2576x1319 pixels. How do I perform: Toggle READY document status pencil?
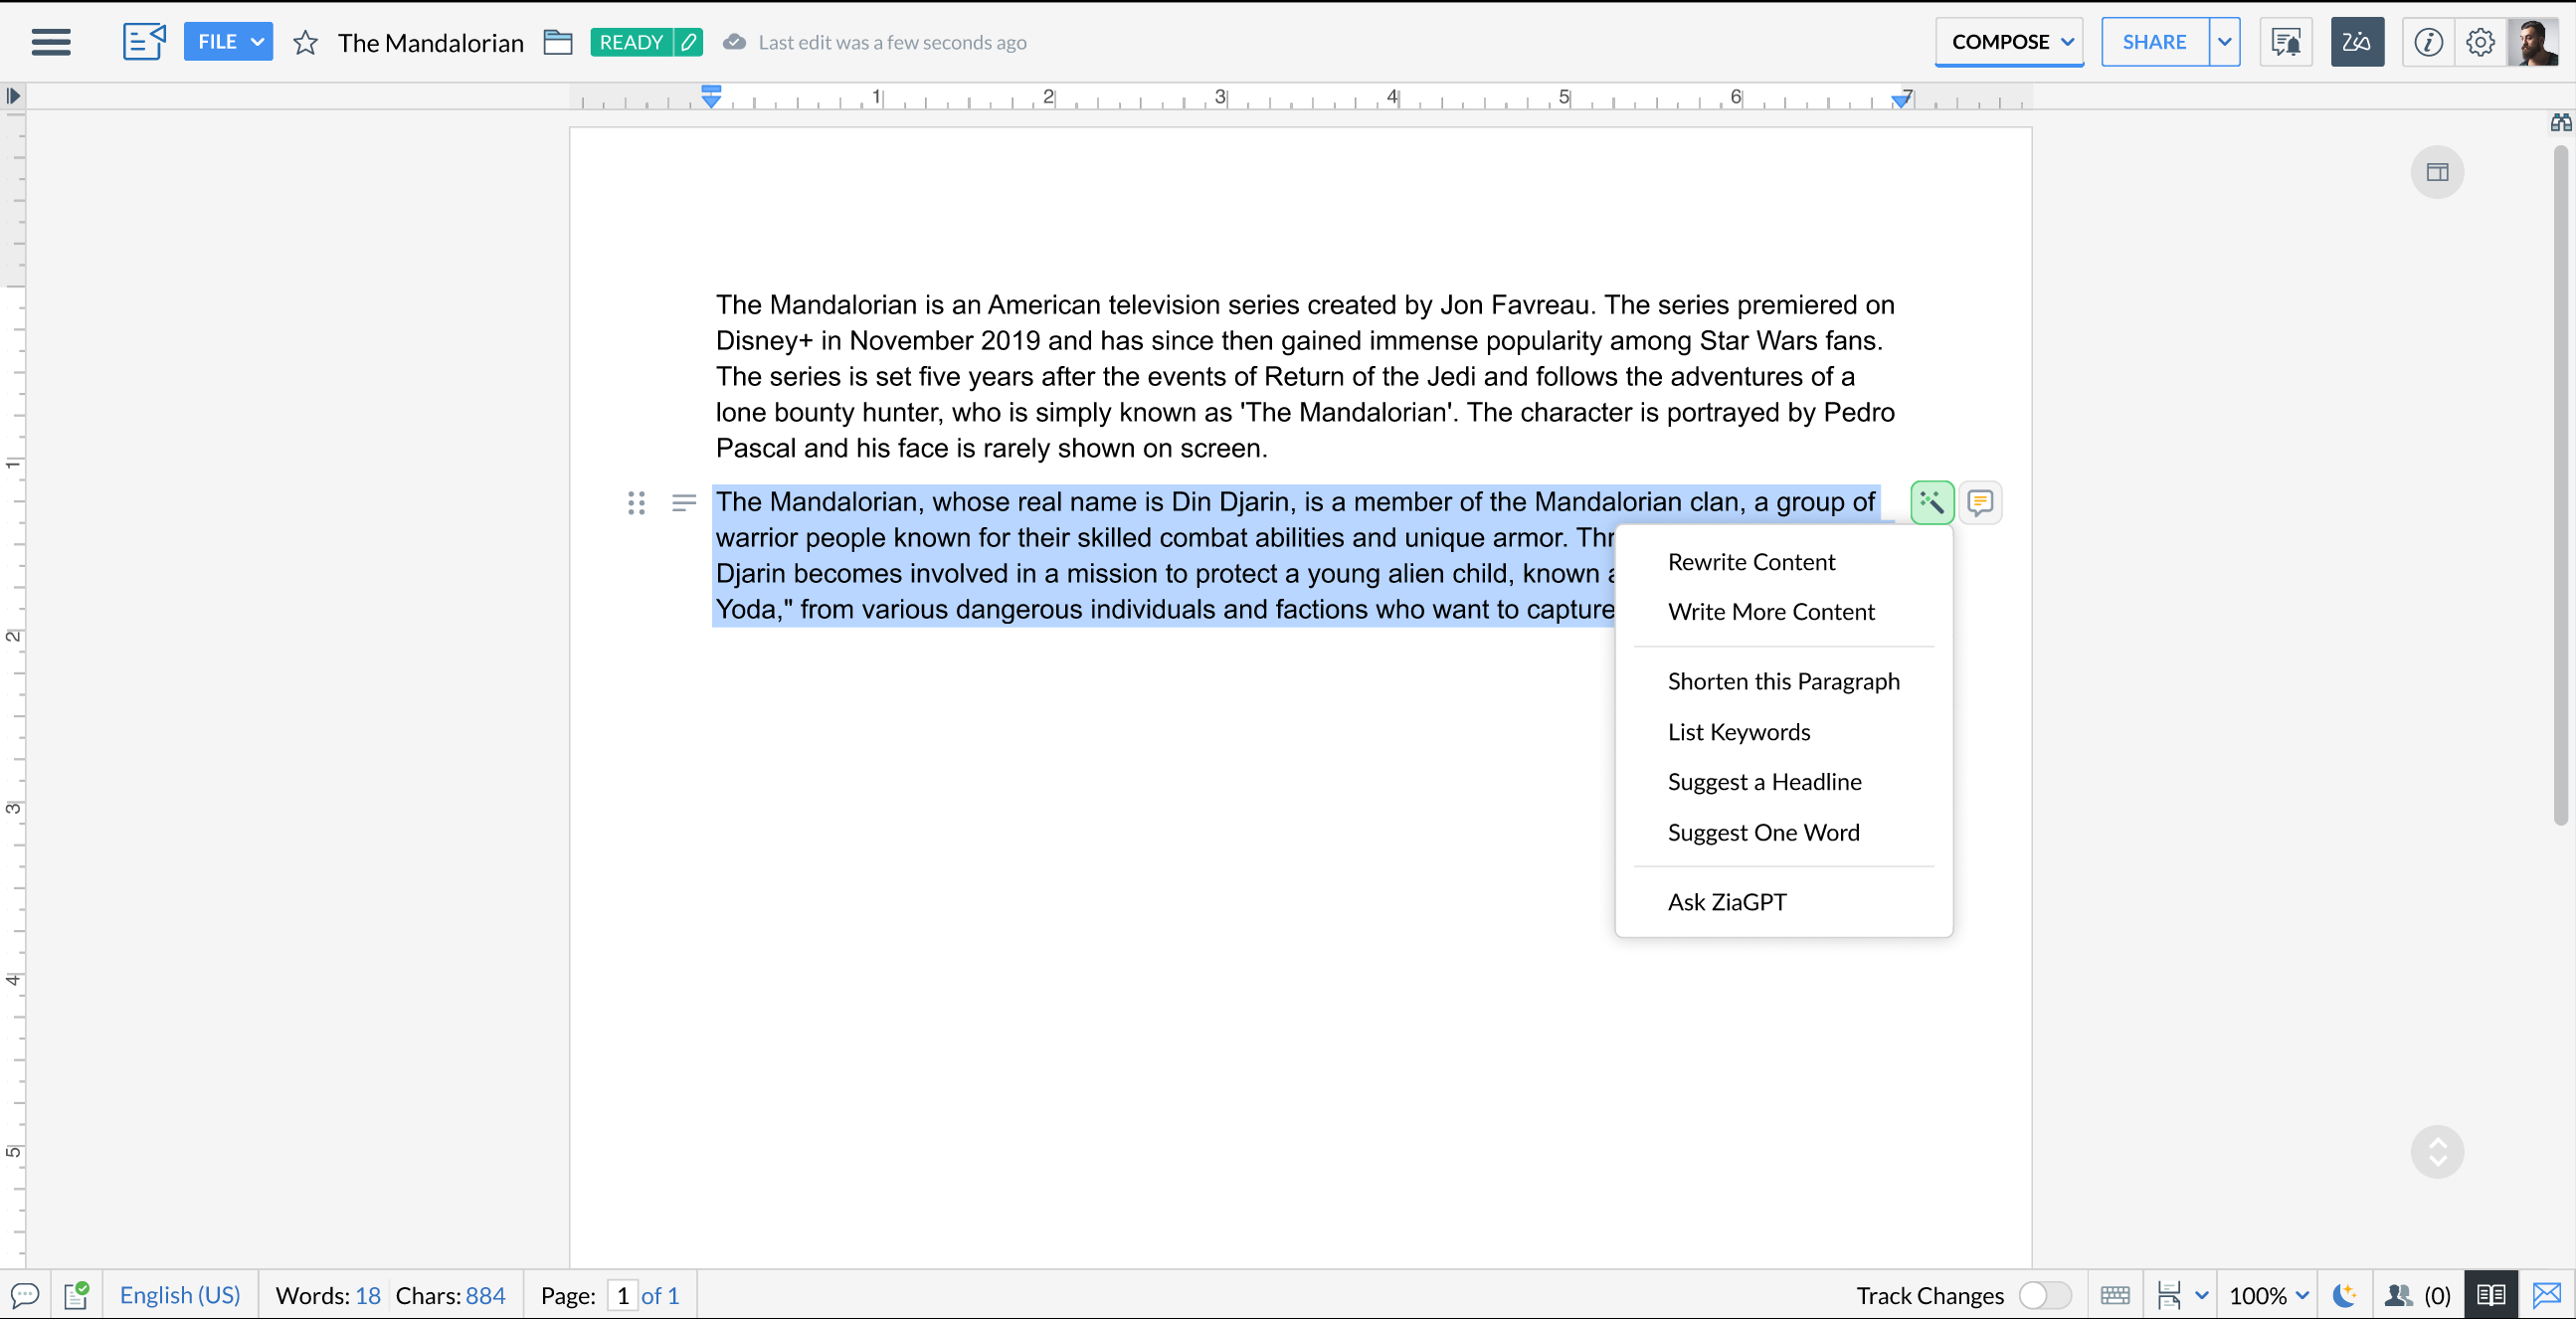pos(688,42)
